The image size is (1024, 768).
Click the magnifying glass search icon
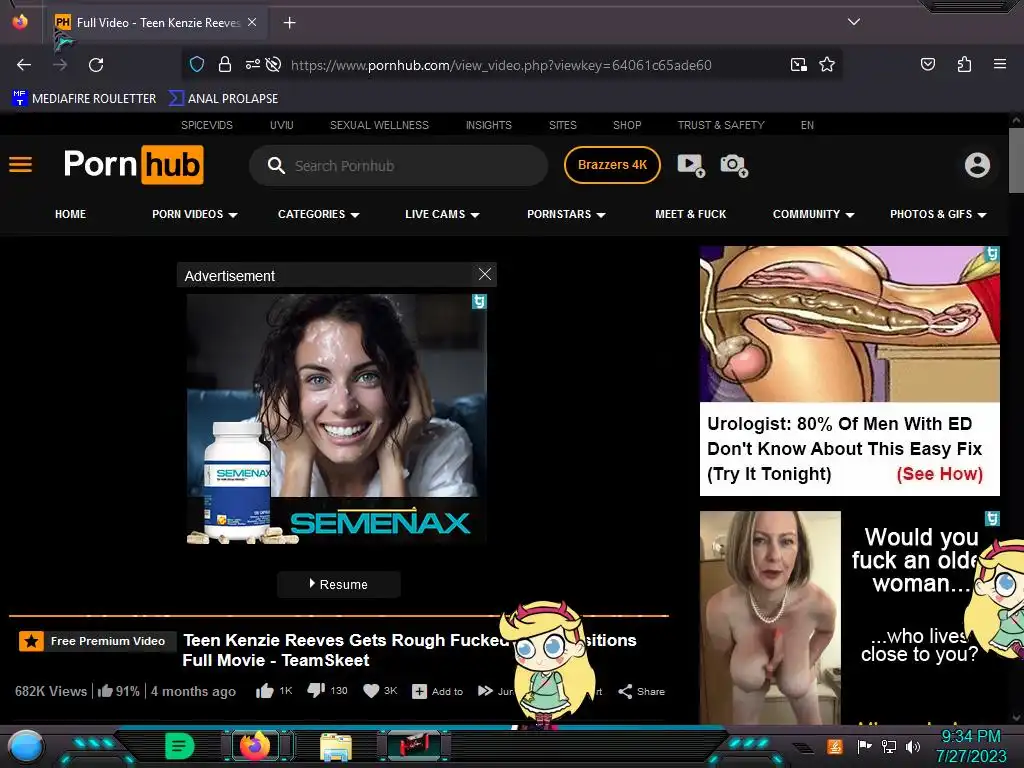coord(276,166)
